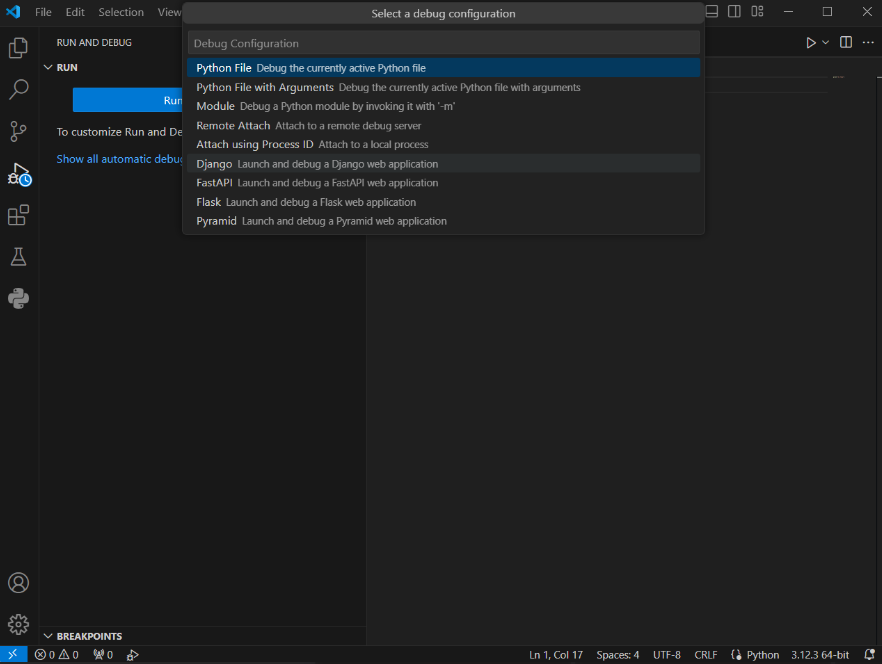Open Customize Layout icon in title bar
Viewport: 882px width, 664px height.
click(x=757, y=11)
